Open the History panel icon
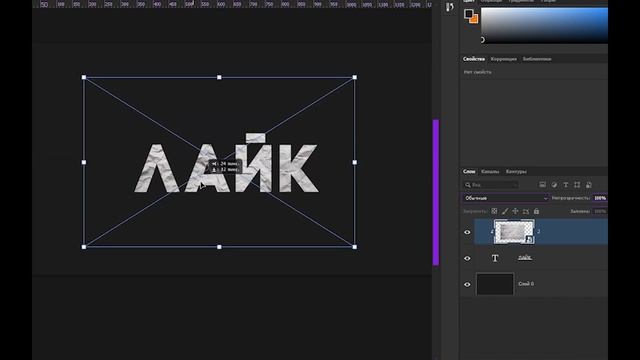Screen dimensions: 640x360 [x=449, y=7]
